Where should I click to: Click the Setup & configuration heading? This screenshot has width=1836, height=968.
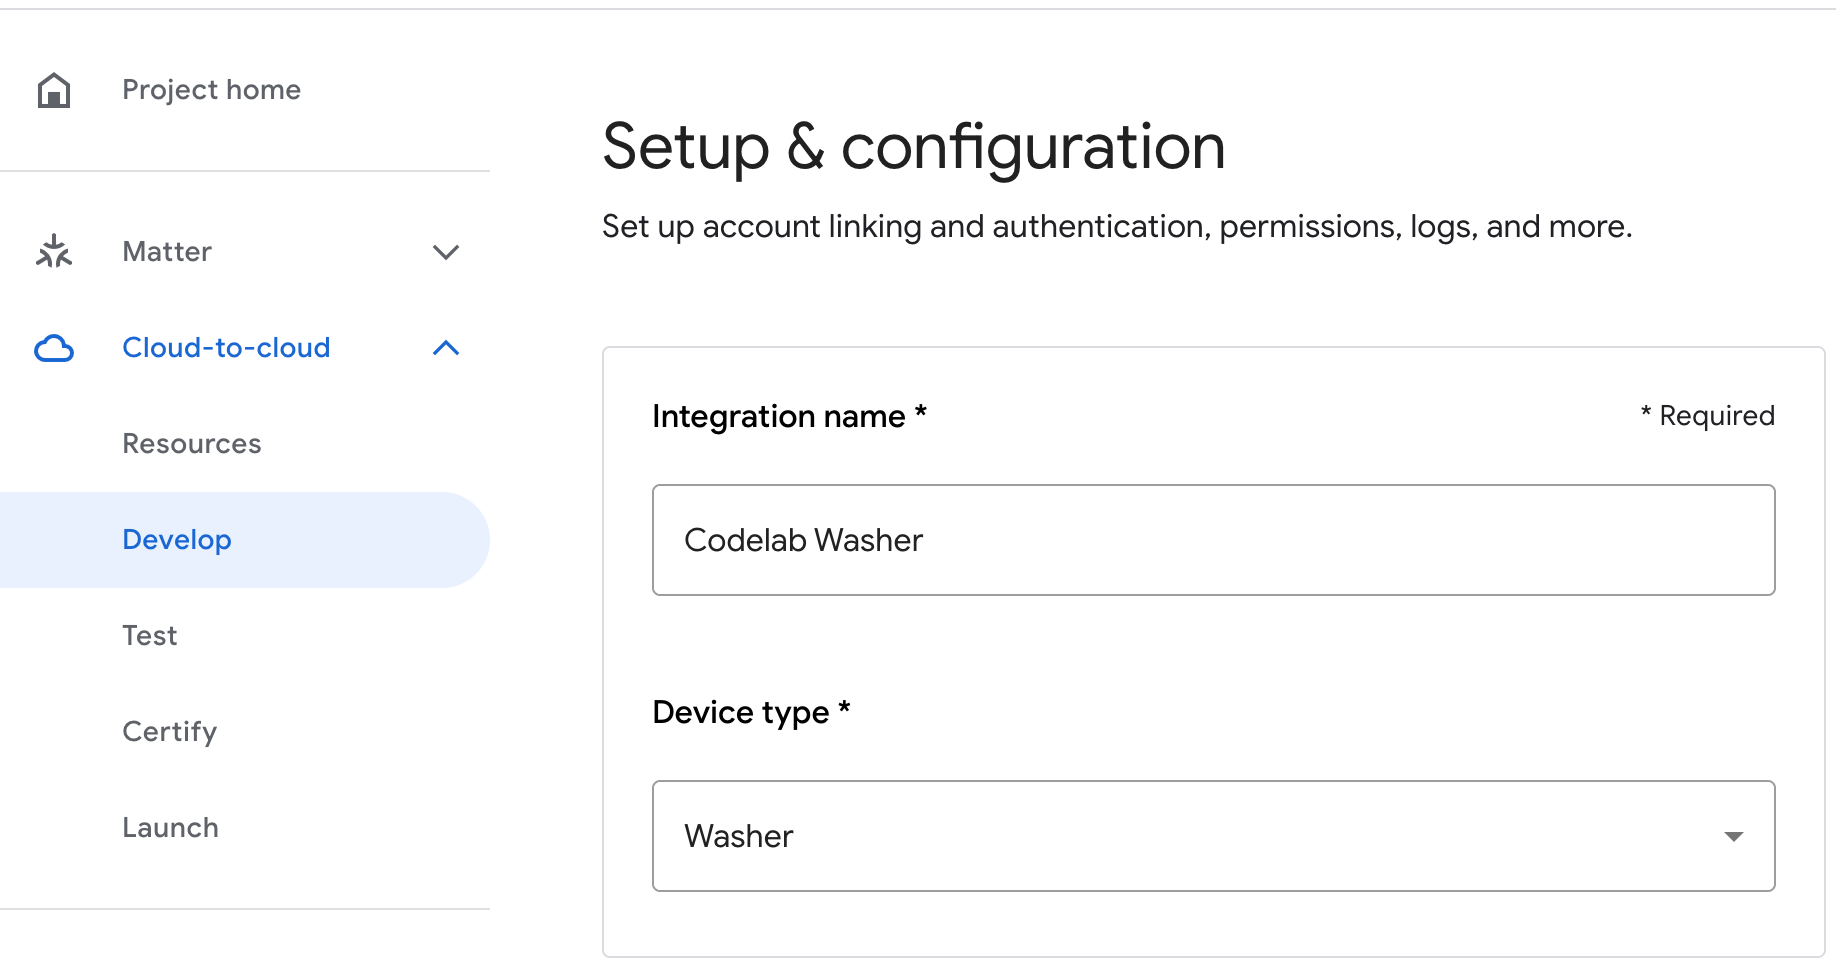[913, 147]
